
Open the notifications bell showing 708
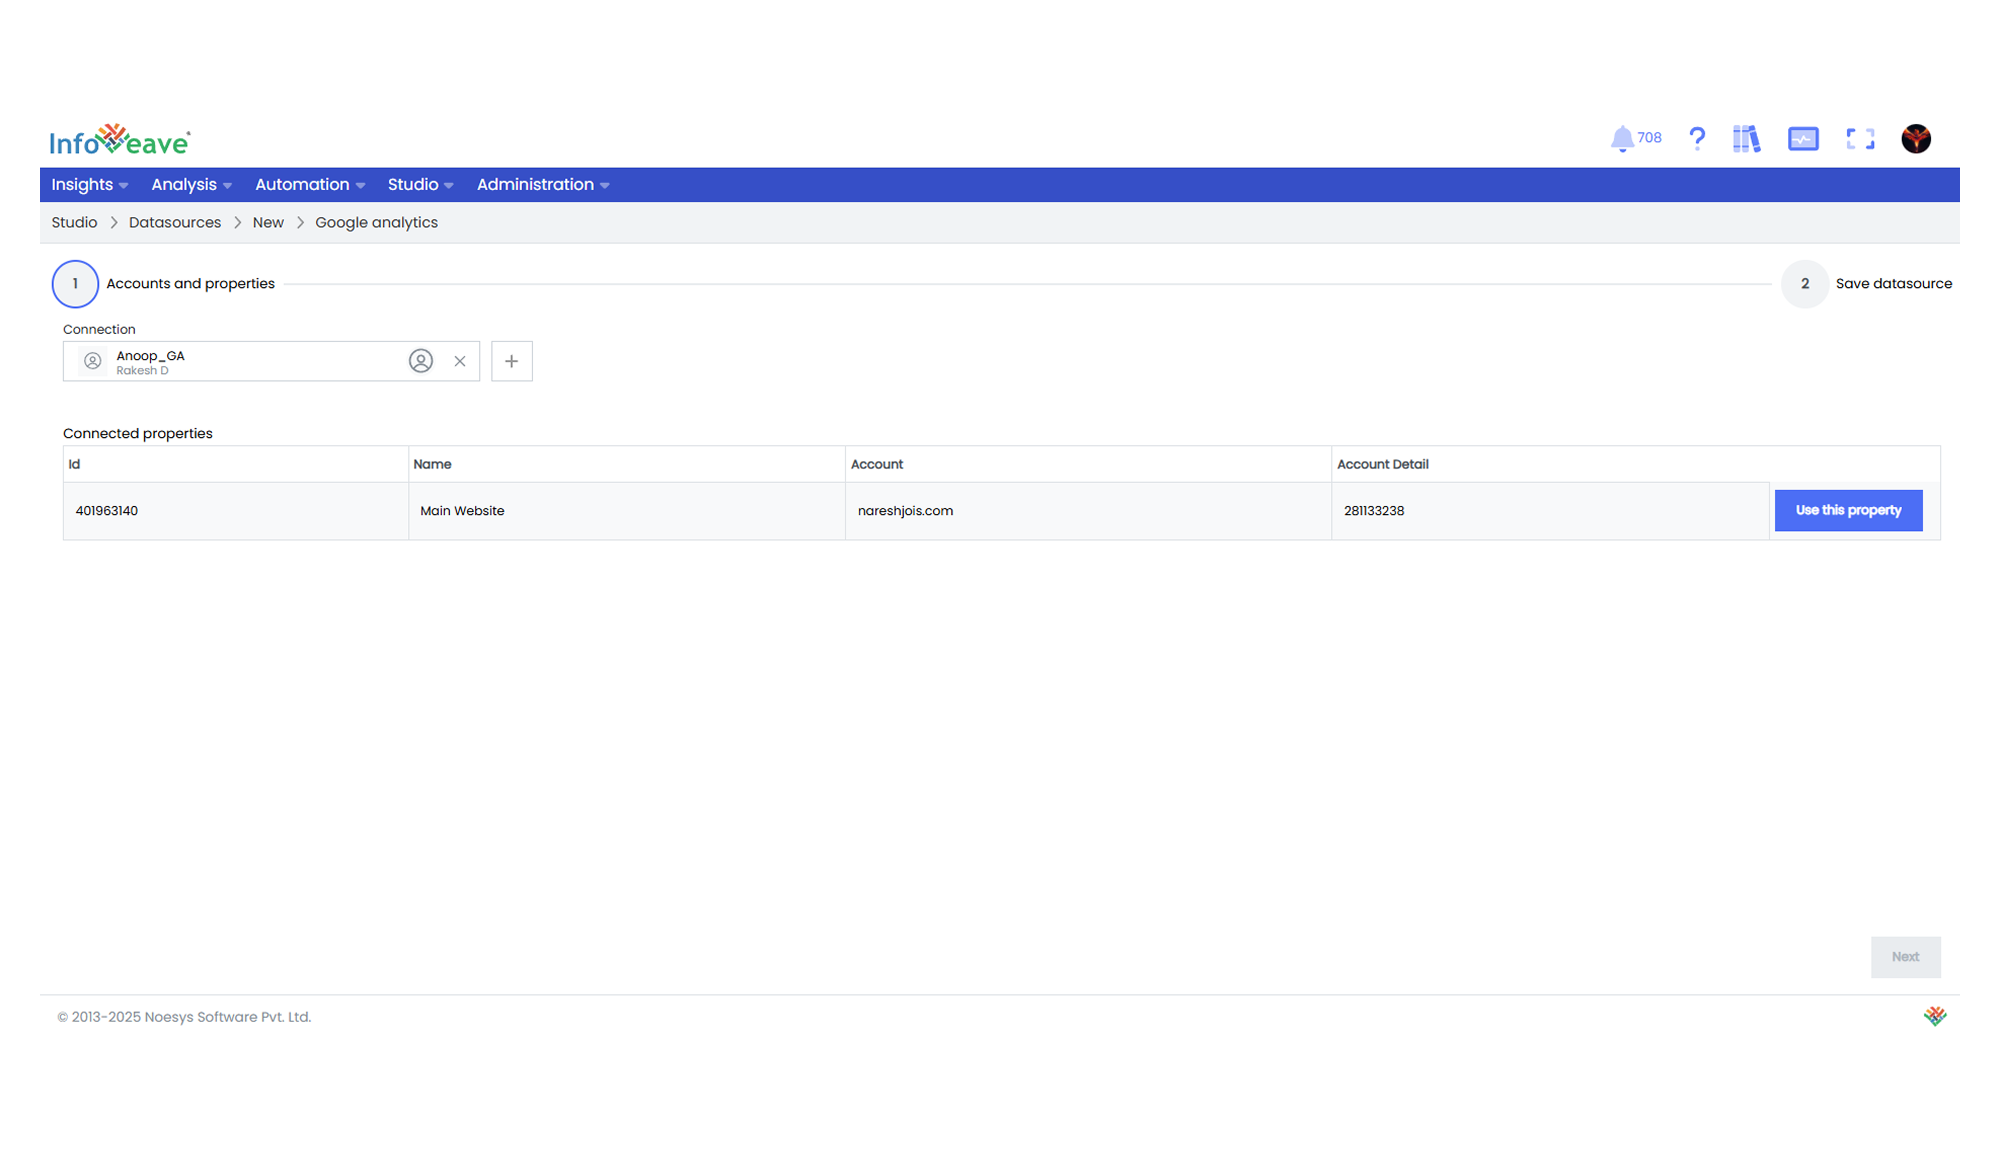point(1635,139)
